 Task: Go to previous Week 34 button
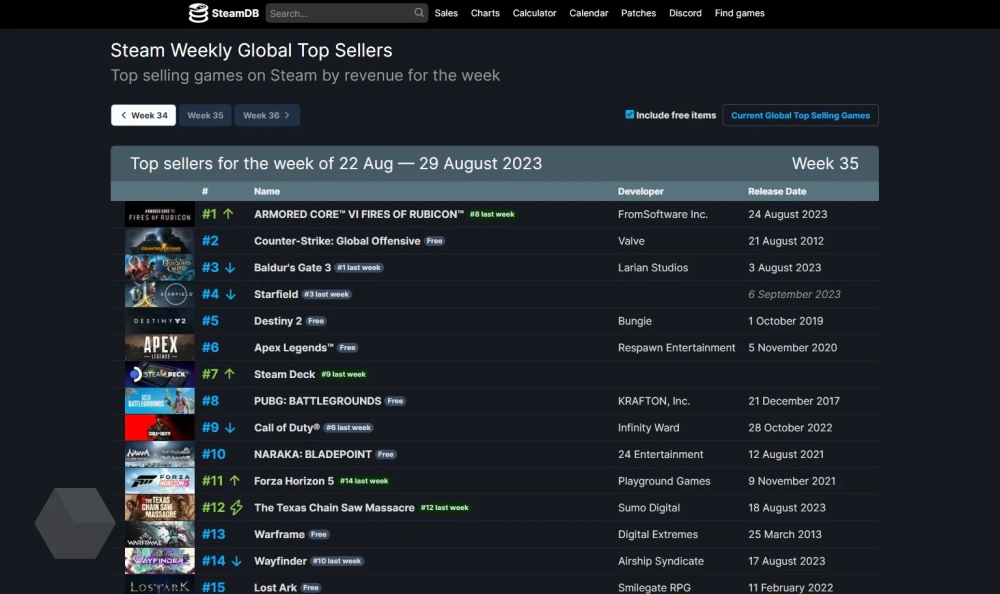143,115
